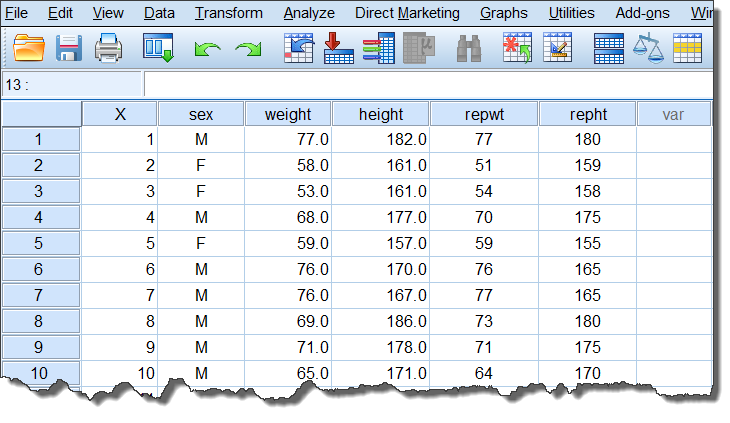Click the Open data document folder icon
Screen dimensions: 730x423
coord(30,47)
